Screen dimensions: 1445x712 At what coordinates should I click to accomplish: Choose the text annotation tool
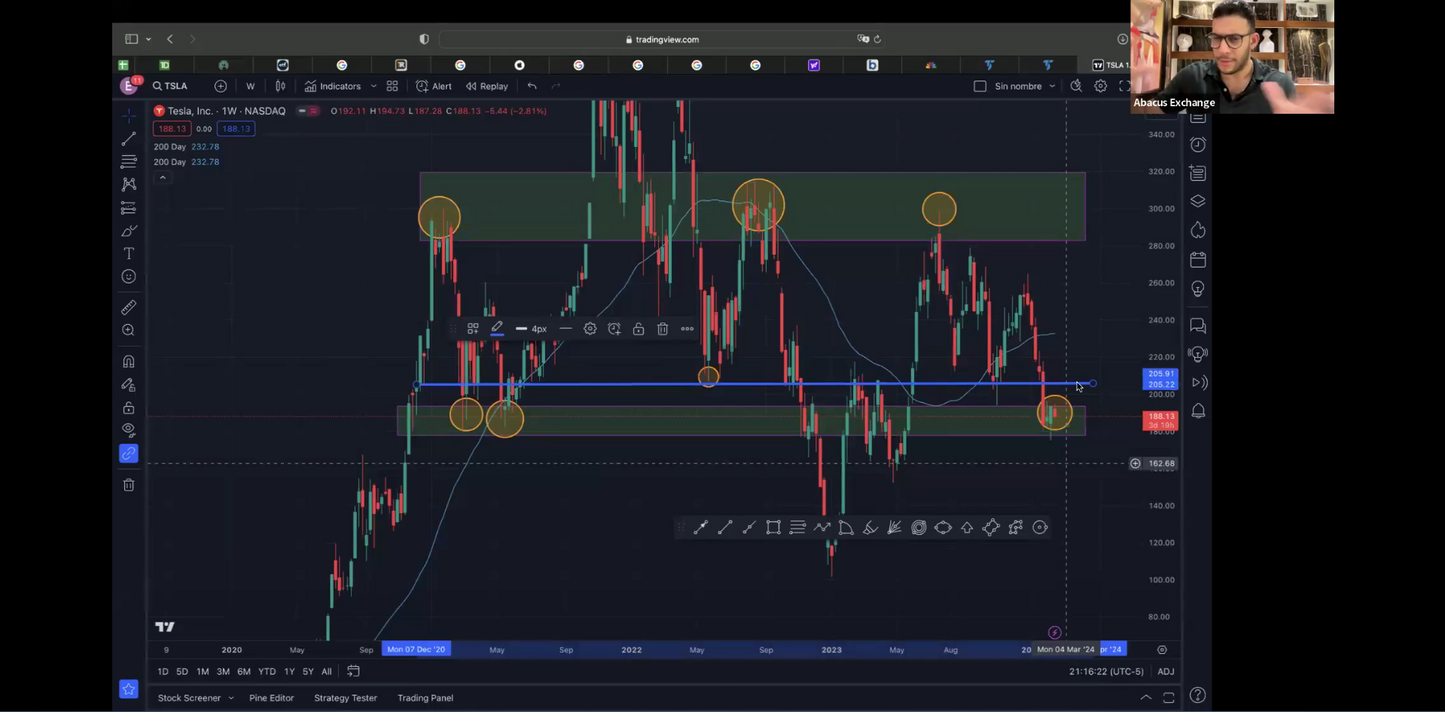[129, 254]
